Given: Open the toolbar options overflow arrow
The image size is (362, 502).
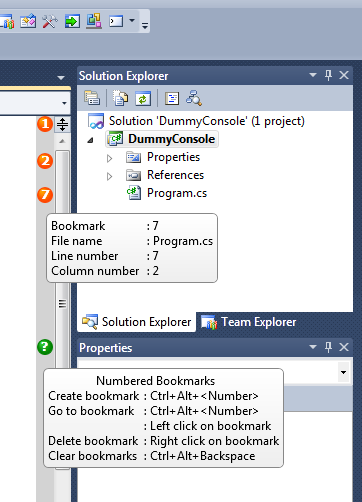Looking at the screenshot, I should click(145, 25).
